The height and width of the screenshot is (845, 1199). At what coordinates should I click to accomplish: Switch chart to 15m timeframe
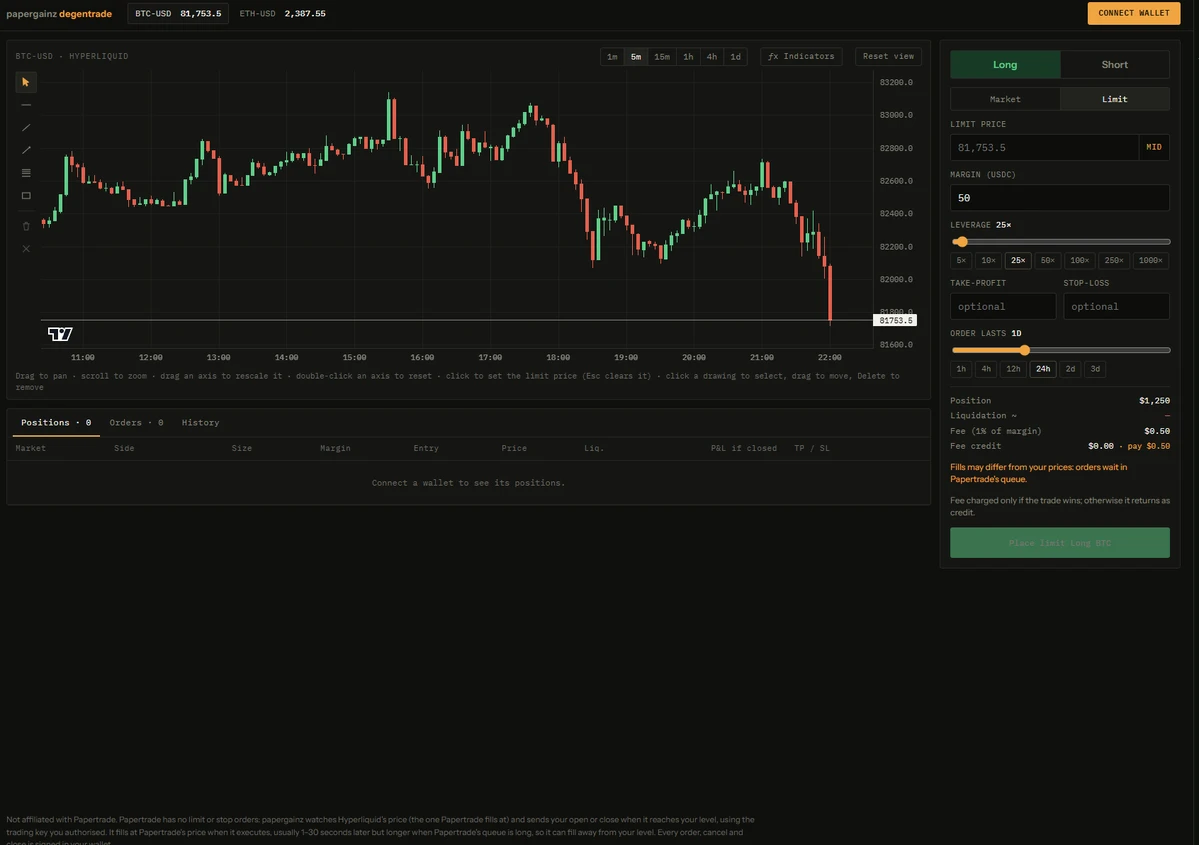[662, 57]
